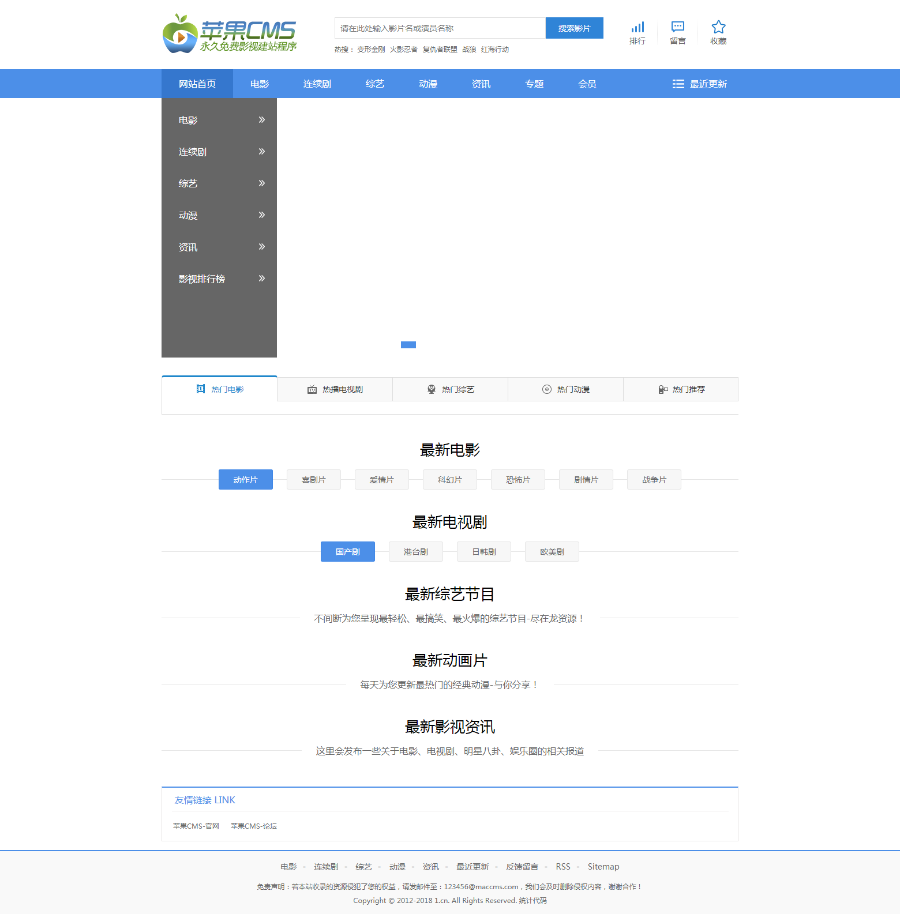Select the 国产剧 TV category filter
Screen dimensions: 900x914
pos(347,551)
